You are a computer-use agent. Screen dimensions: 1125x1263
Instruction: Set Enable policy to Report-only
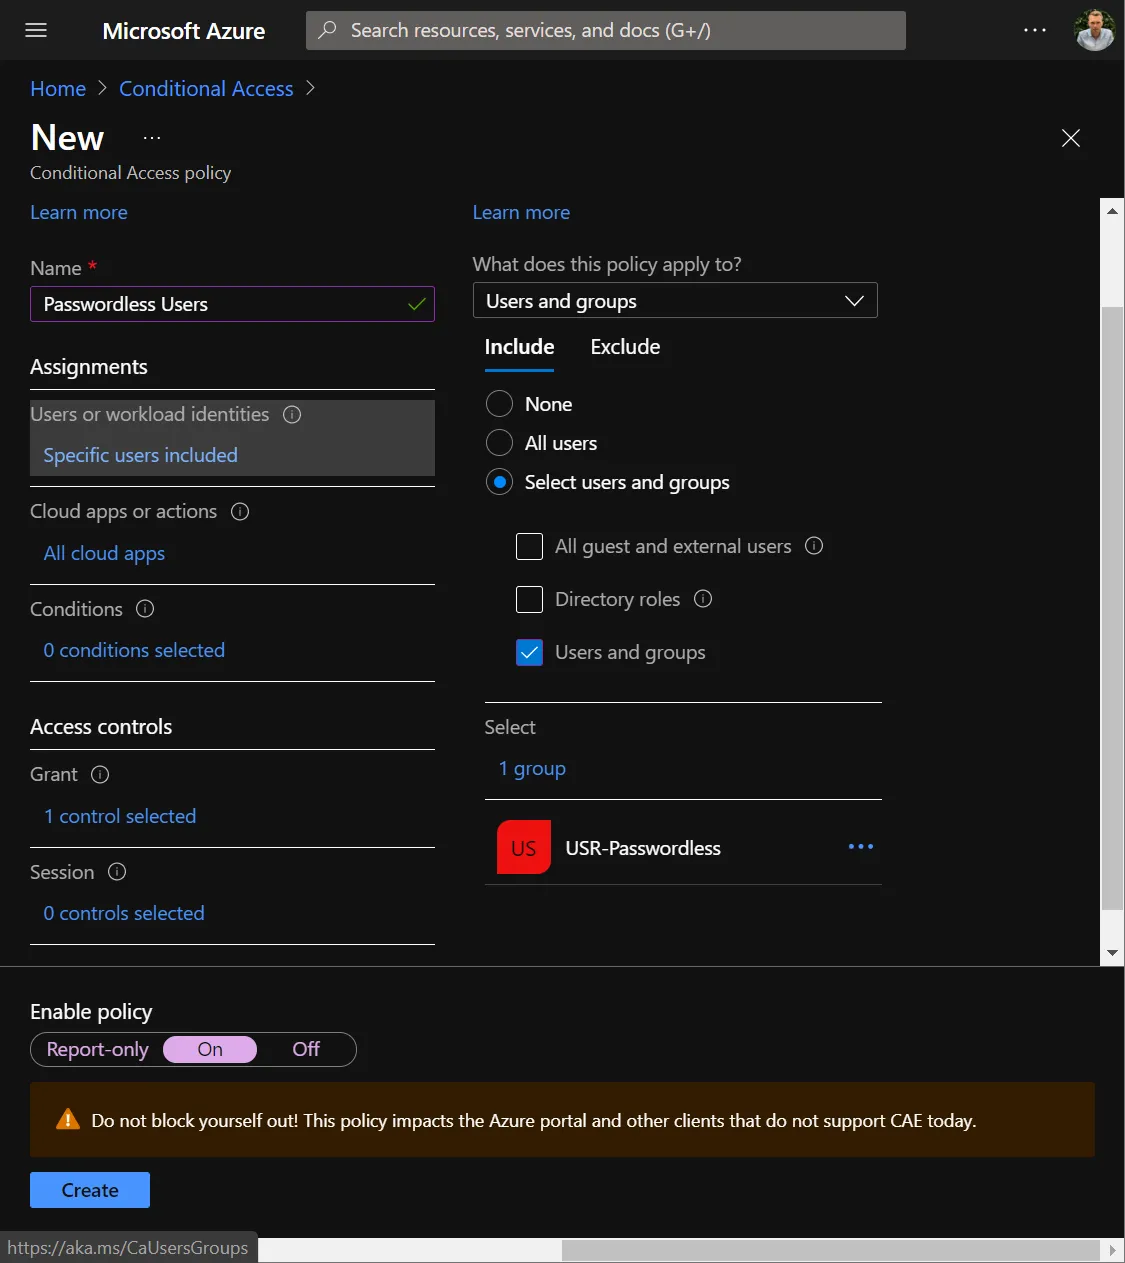(x=97, y=1049)
